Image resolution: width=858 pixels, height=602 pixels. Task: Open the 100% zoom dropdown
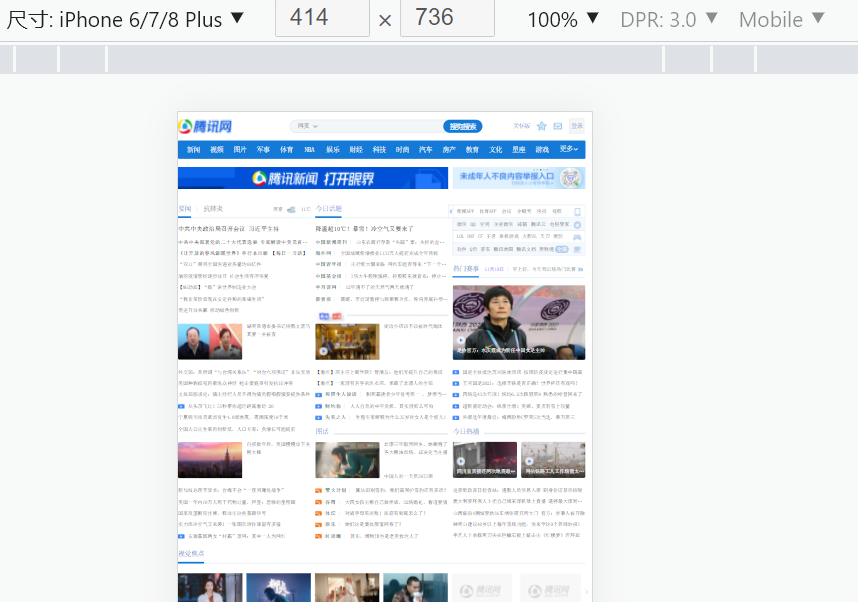coord(563,20)
